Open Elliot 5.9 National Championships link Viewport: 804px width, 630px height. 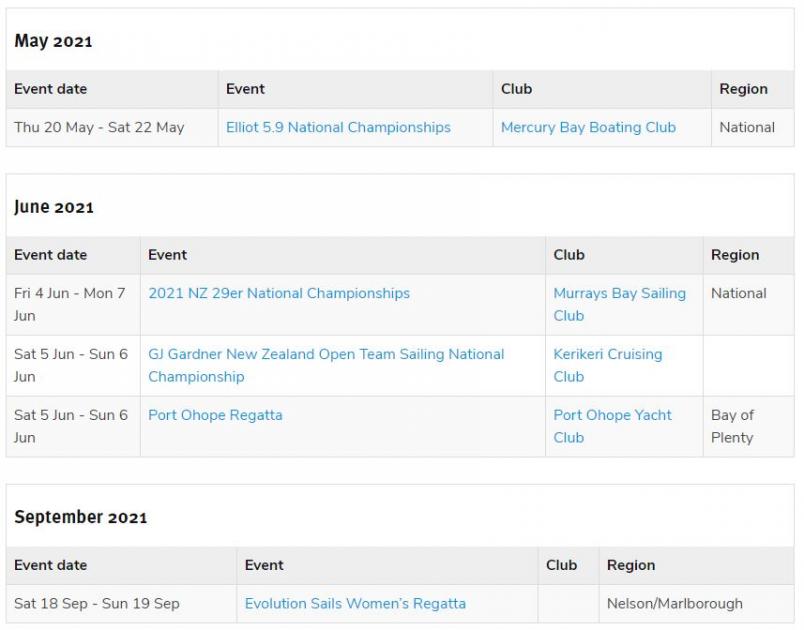[338, 128]
